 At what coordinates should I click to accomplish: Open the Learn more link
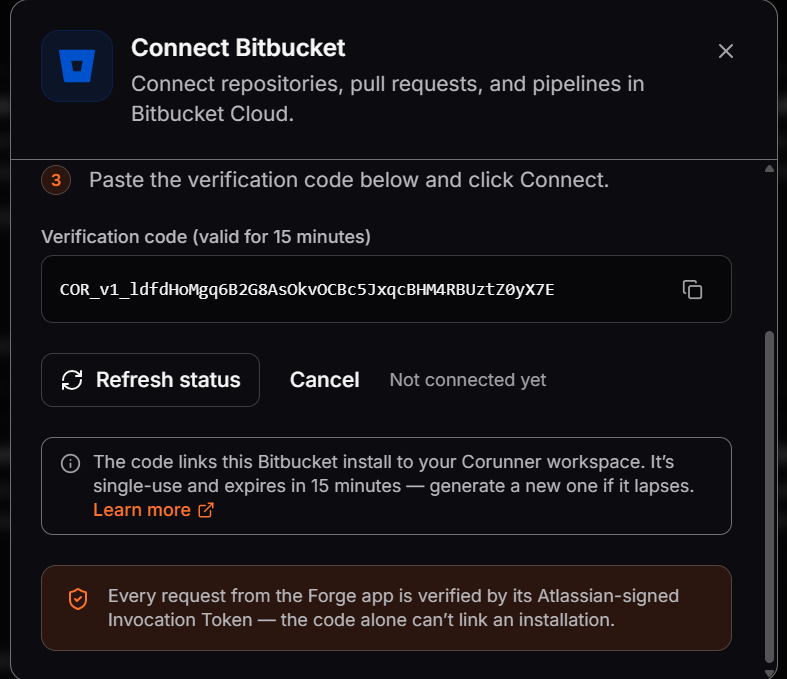[x=154, y=510]
